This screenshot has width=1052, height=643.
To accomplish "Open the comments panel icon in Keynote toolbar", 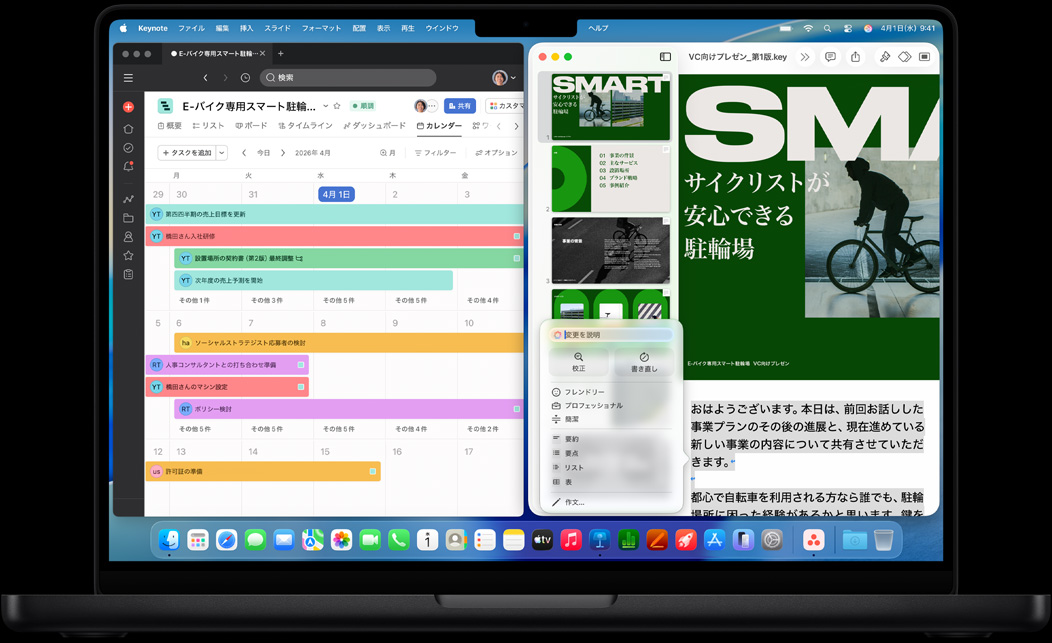I will (831, 57).
